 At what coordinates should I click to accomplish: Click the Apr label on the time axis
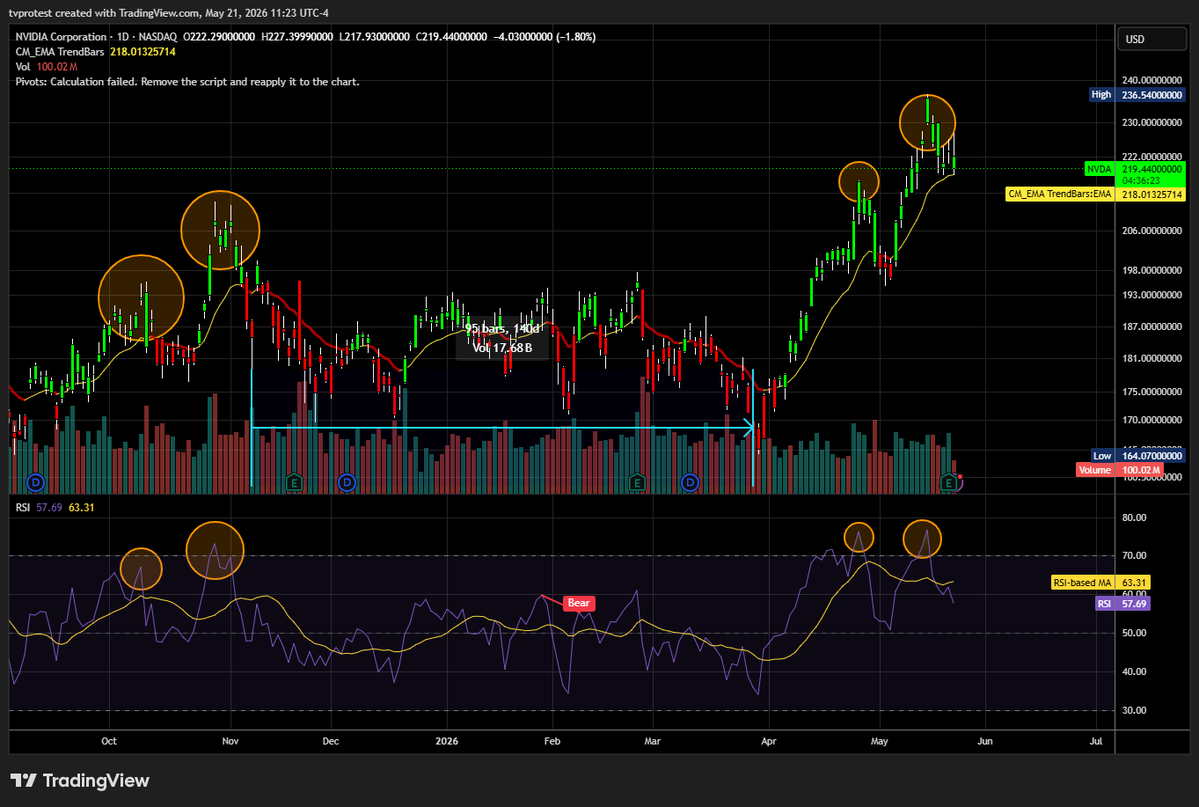pos(768,741)
